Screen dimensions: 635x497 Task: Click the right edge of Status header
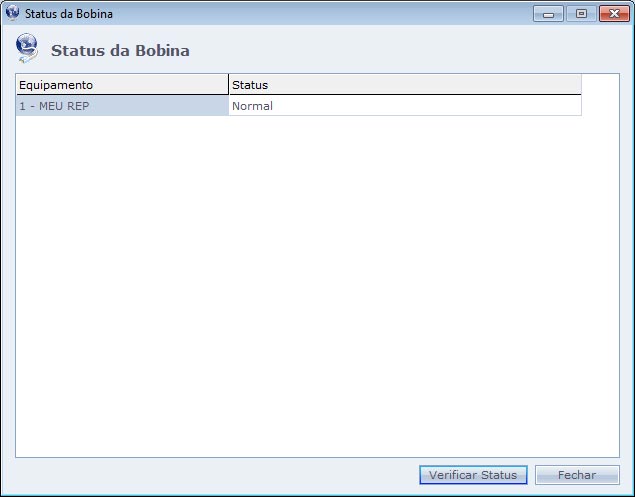[x=581, y=85]
